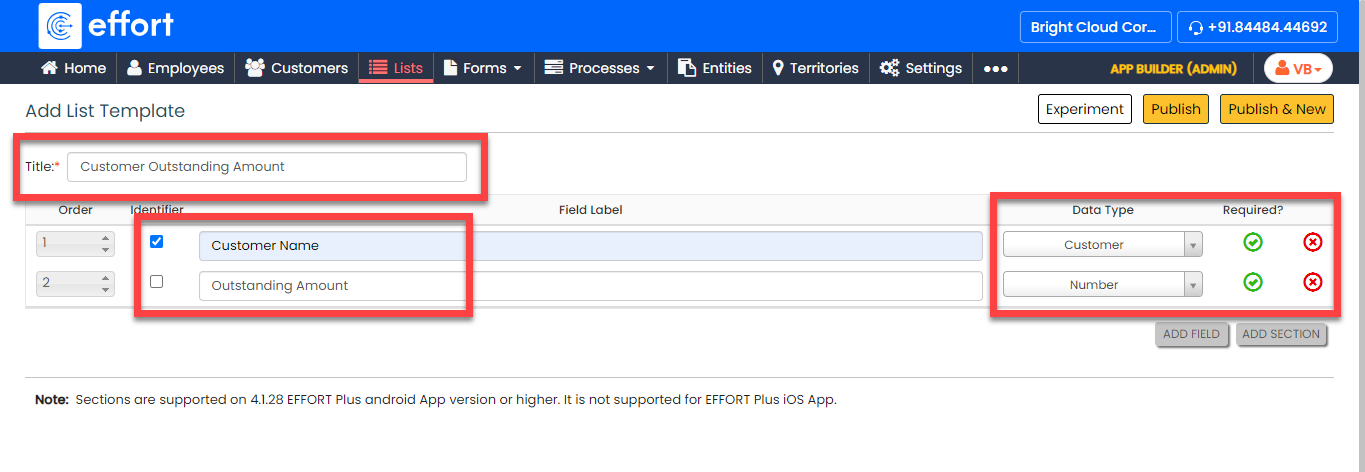1365x472 pixels.
Task: Delete the Outstanding Amount field row
Action: (x=1312, y=283)
